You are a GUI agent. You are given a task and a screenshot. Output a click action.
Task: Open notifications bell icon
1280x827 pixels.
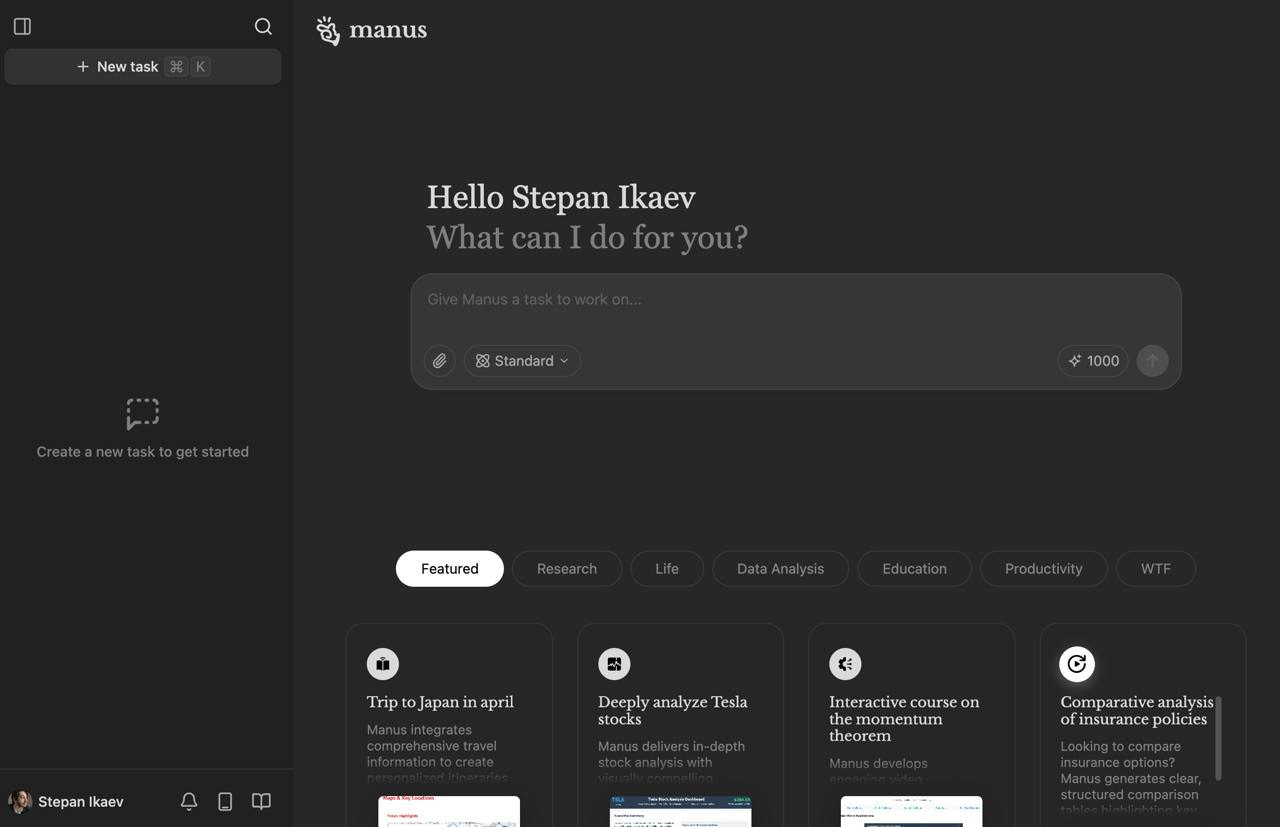coord(189,802)
